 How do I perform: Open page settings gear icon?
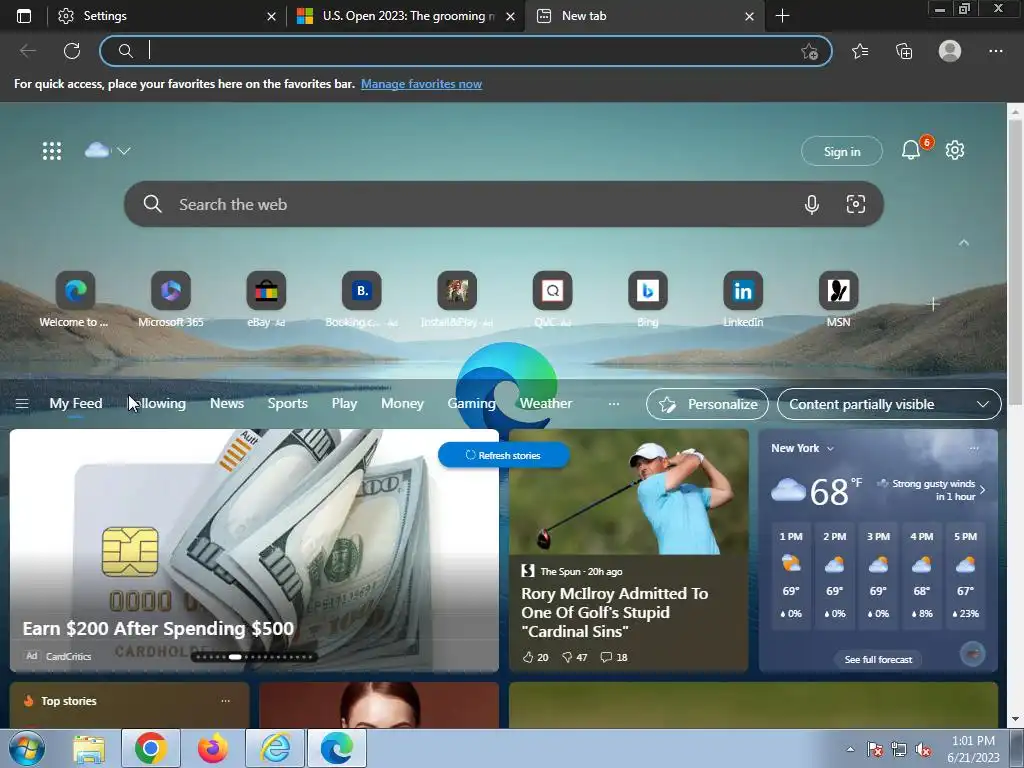coord(955,151)
